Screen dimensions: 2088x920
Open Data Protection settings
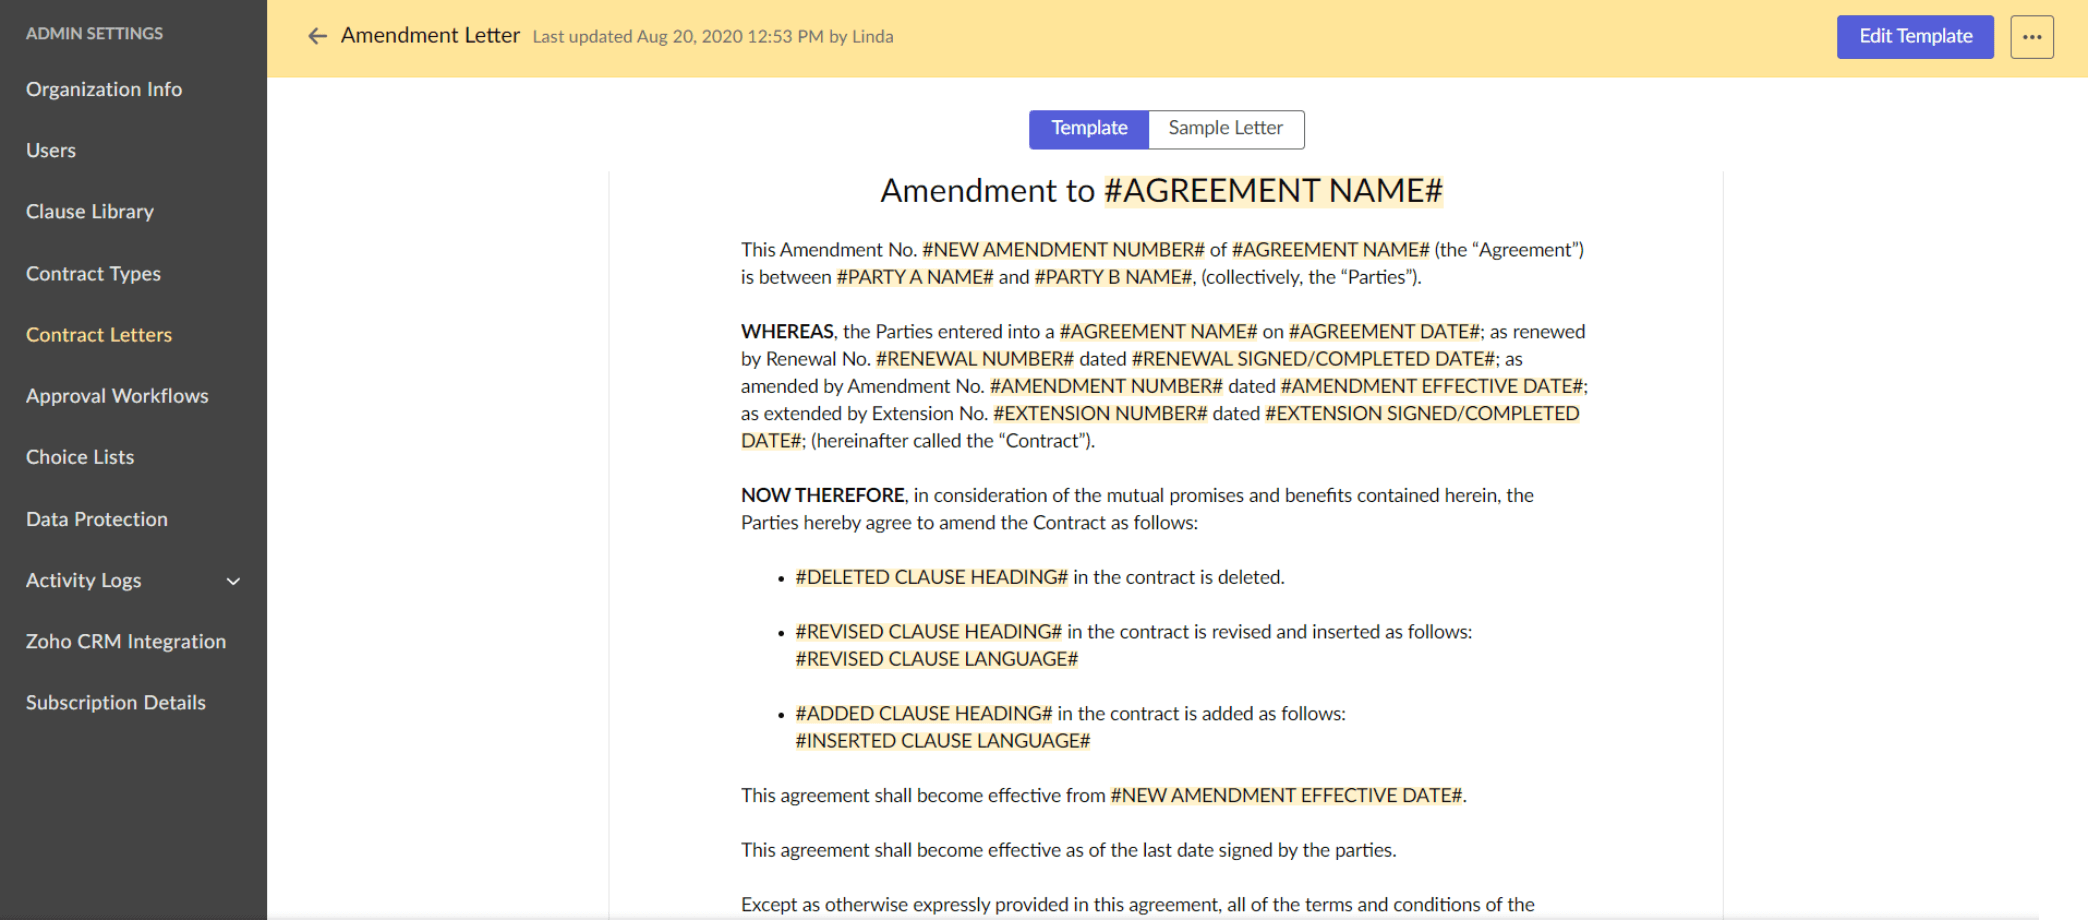point(97,519)
